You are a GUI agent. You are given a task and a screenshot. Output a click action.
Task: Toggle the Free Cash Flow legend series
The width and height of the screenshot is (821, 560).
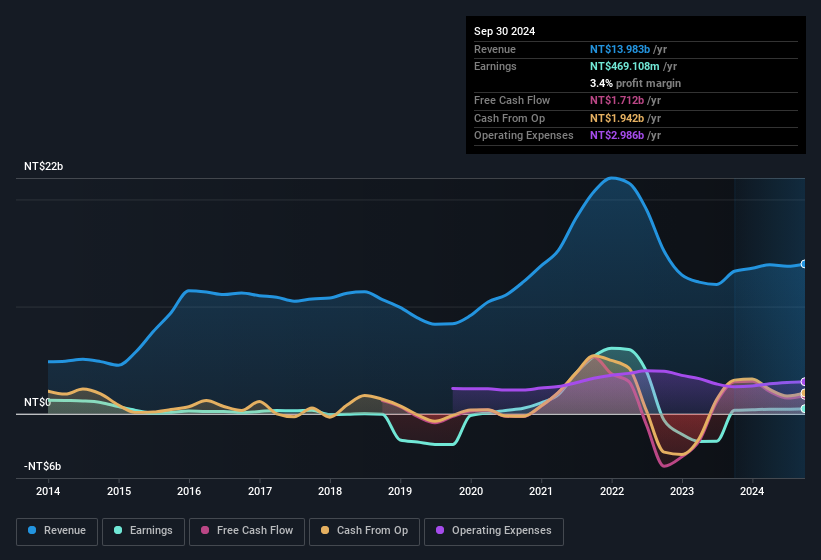point(247,531)
